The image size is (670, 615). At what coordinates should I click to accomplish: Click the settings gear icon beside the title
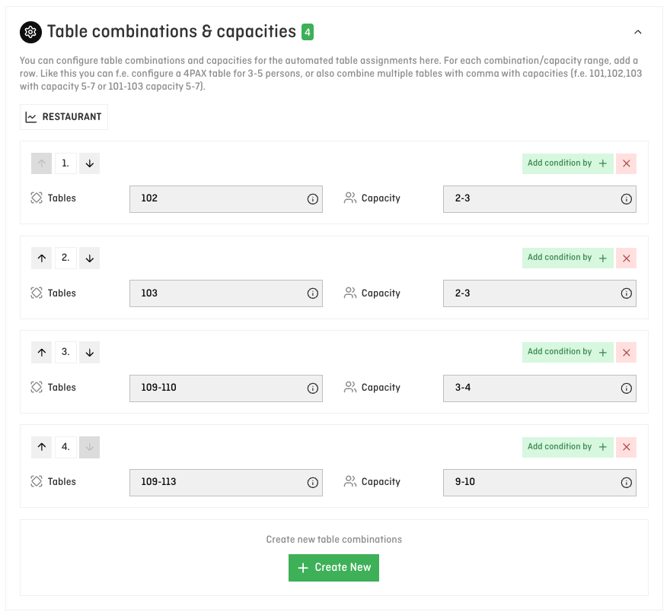click(31, 32)
